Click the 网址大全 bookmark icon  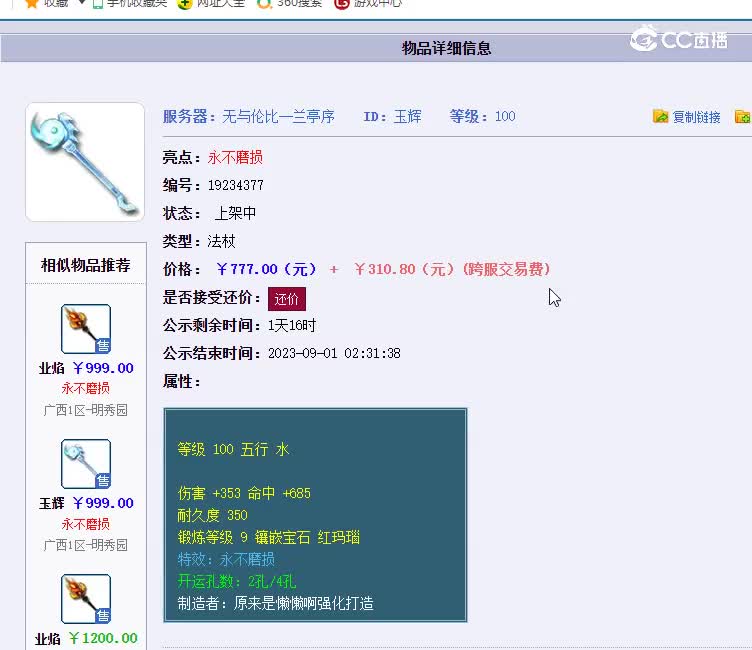(184, 4)
